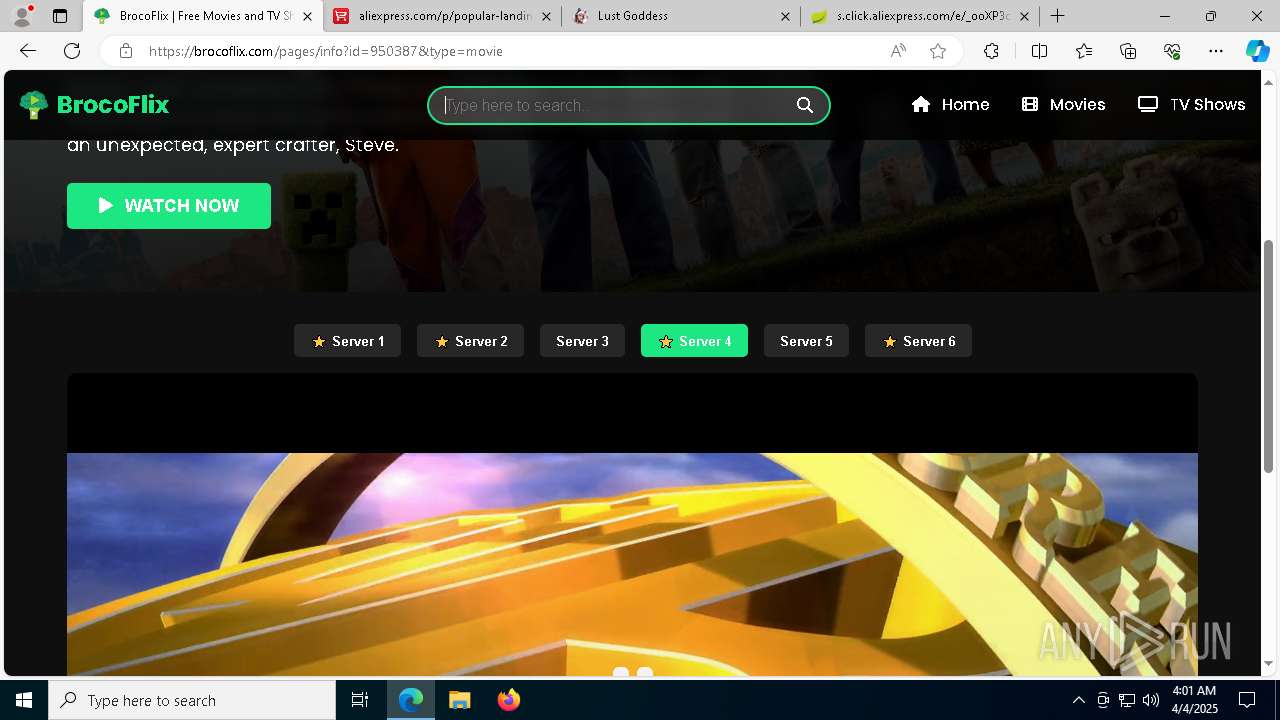Open the Collections icon

tap(1128, 51)
